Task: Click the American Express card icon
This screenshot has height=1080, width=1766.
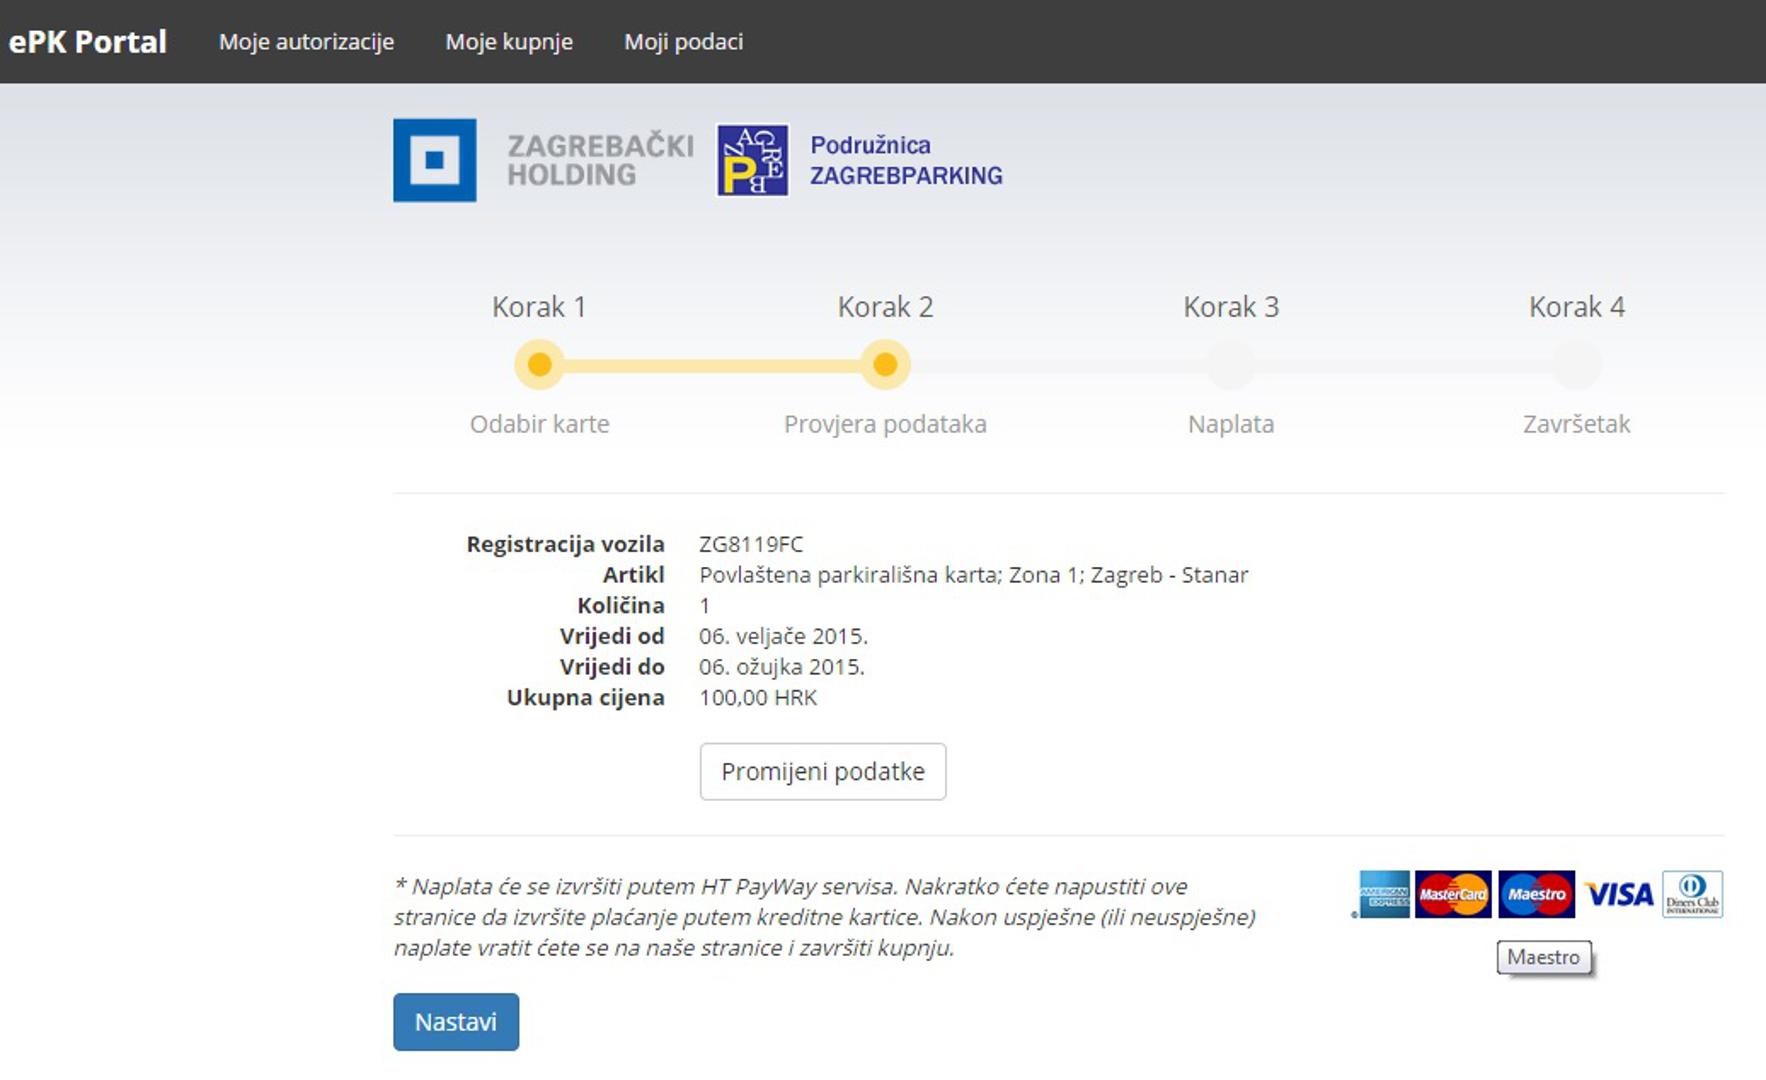Action: tap(1384, 894)
